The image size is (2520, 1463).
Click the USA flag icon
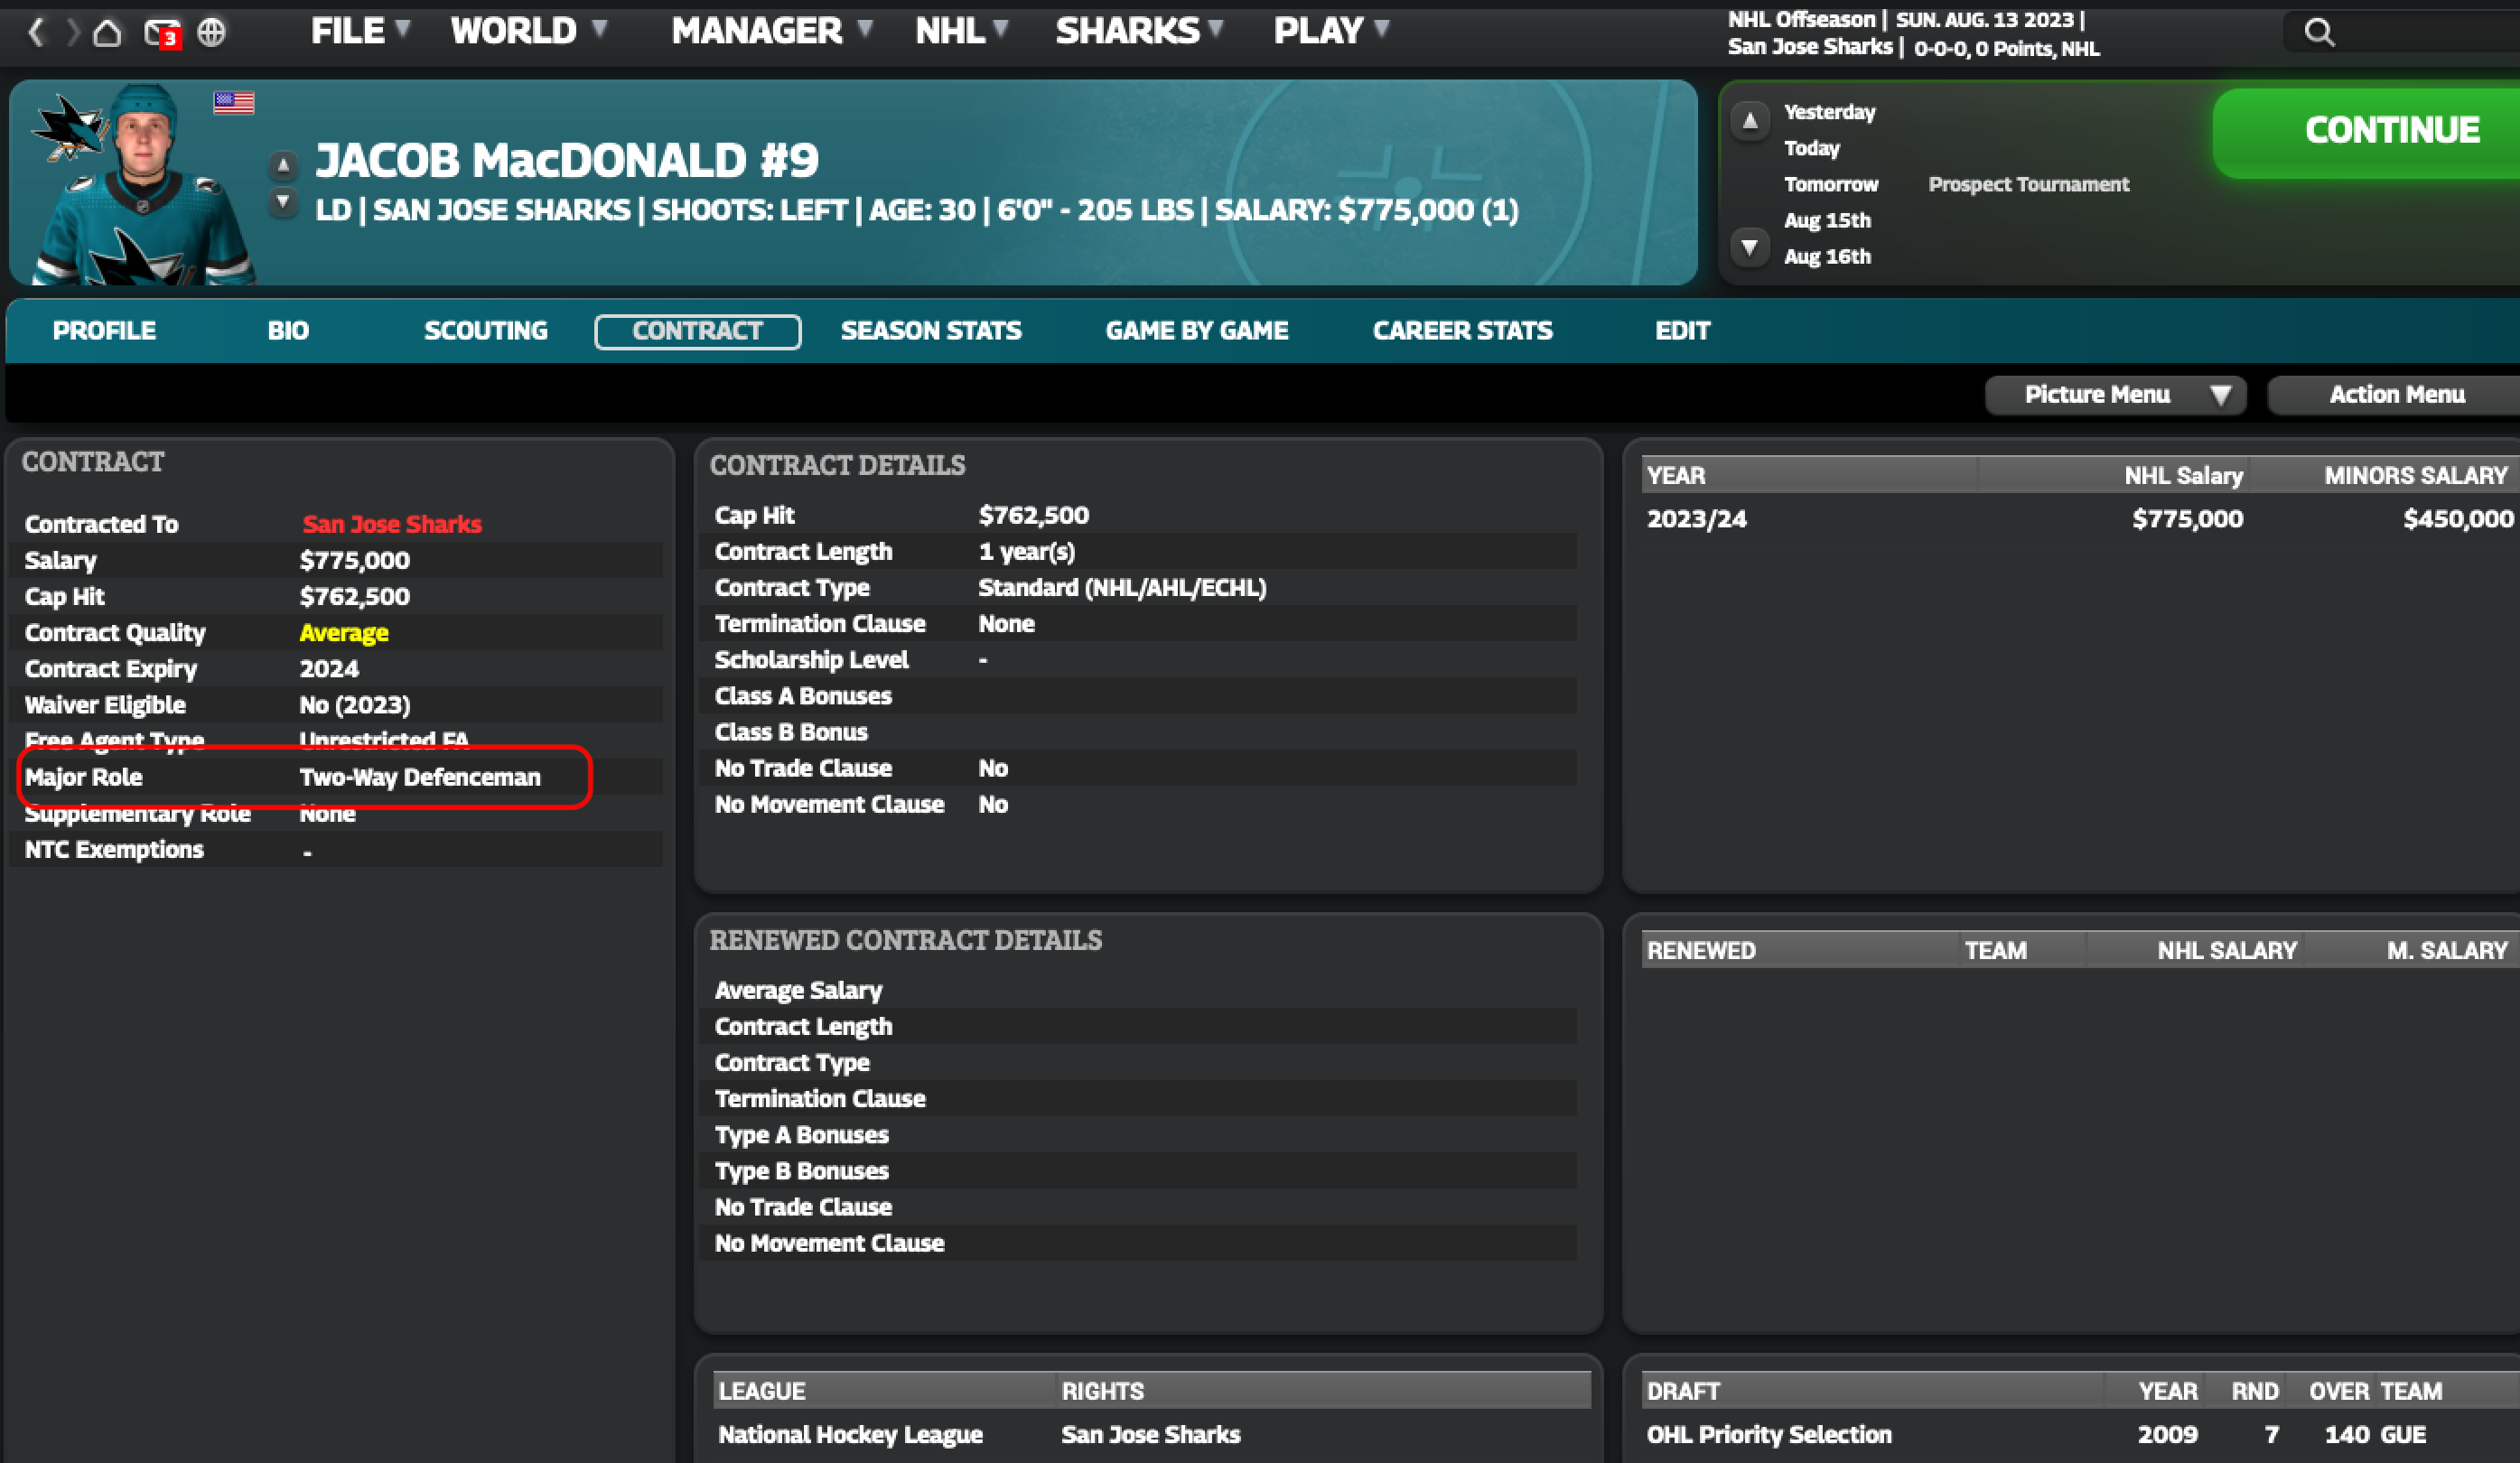pyautogui.click(x=233, y=103)
